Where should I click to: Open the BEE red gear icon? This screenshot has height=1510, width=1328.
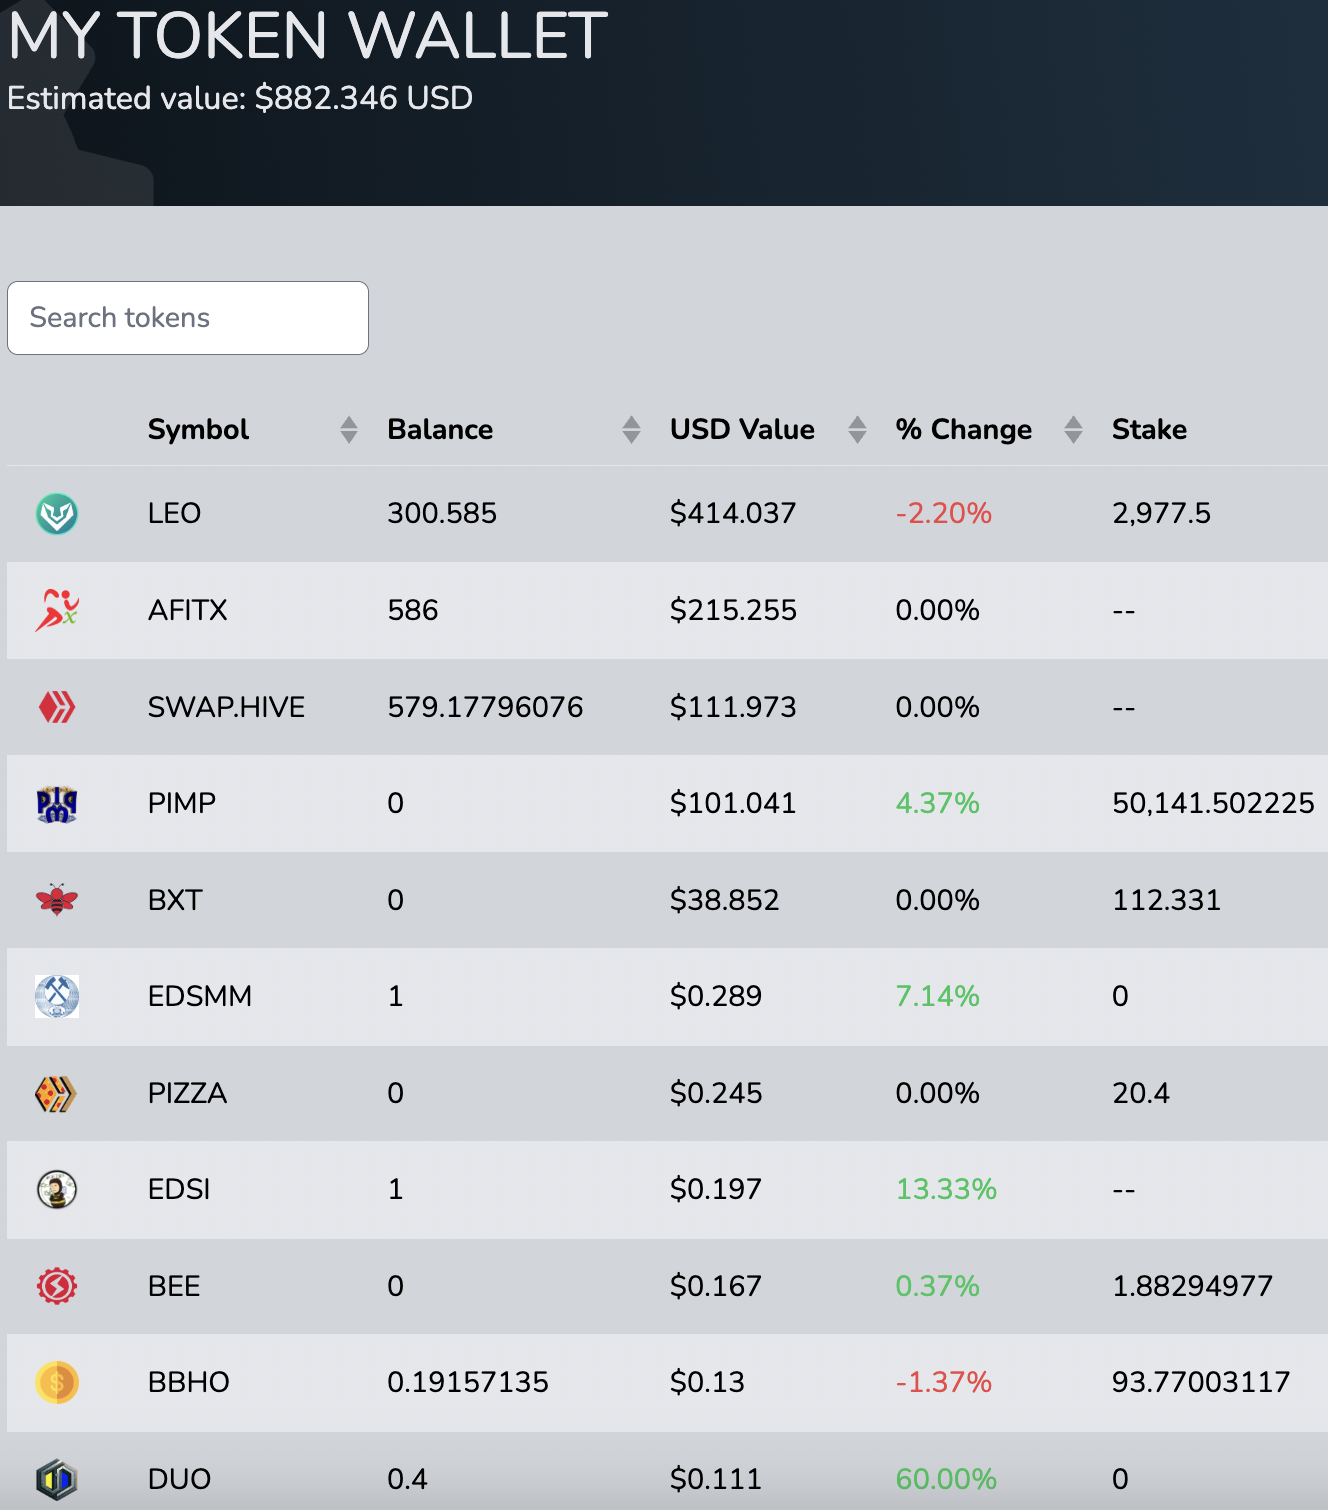pyautogui.click(x=57, y=1286)
